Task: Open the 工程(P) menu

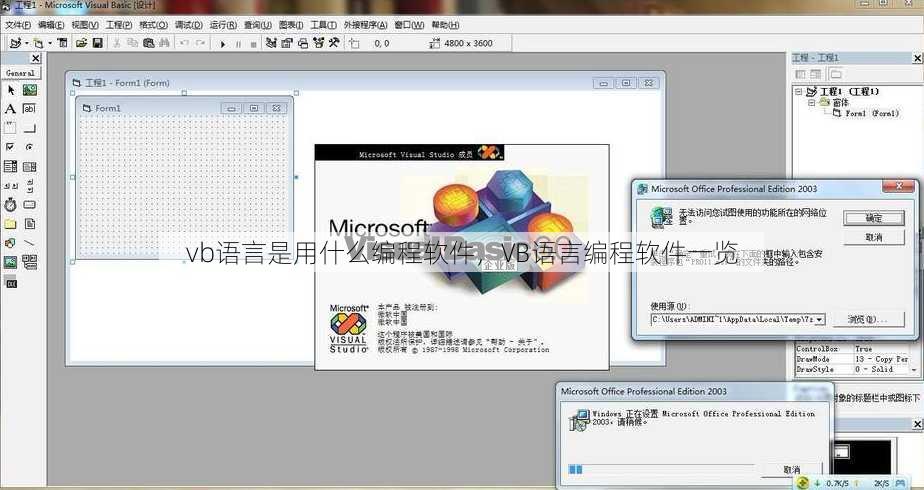Action: click(x=119, y=25)
